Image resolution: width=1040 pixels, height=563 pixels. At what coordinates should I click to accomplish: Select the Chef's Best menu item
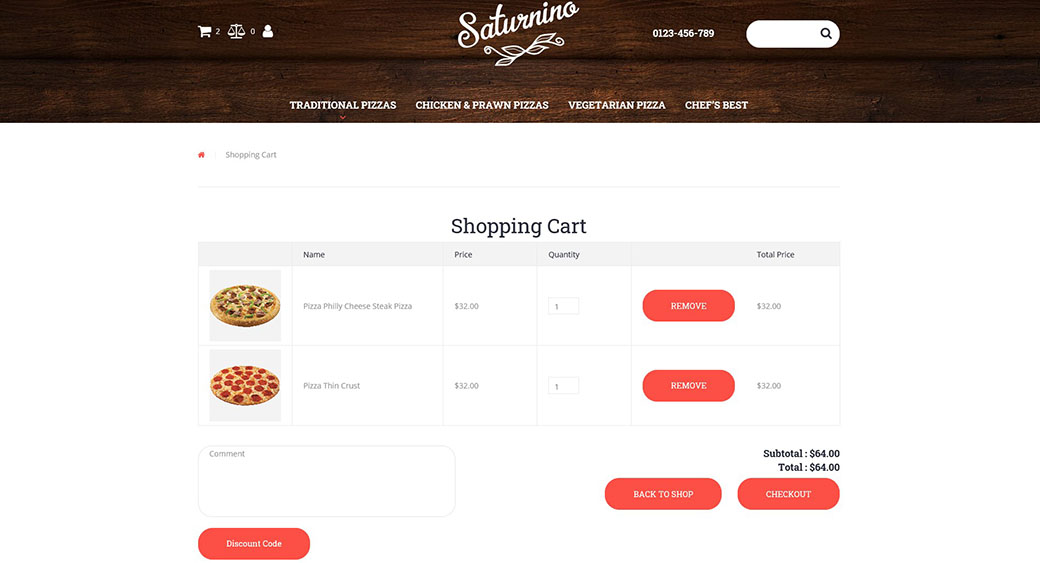point(716,105)
